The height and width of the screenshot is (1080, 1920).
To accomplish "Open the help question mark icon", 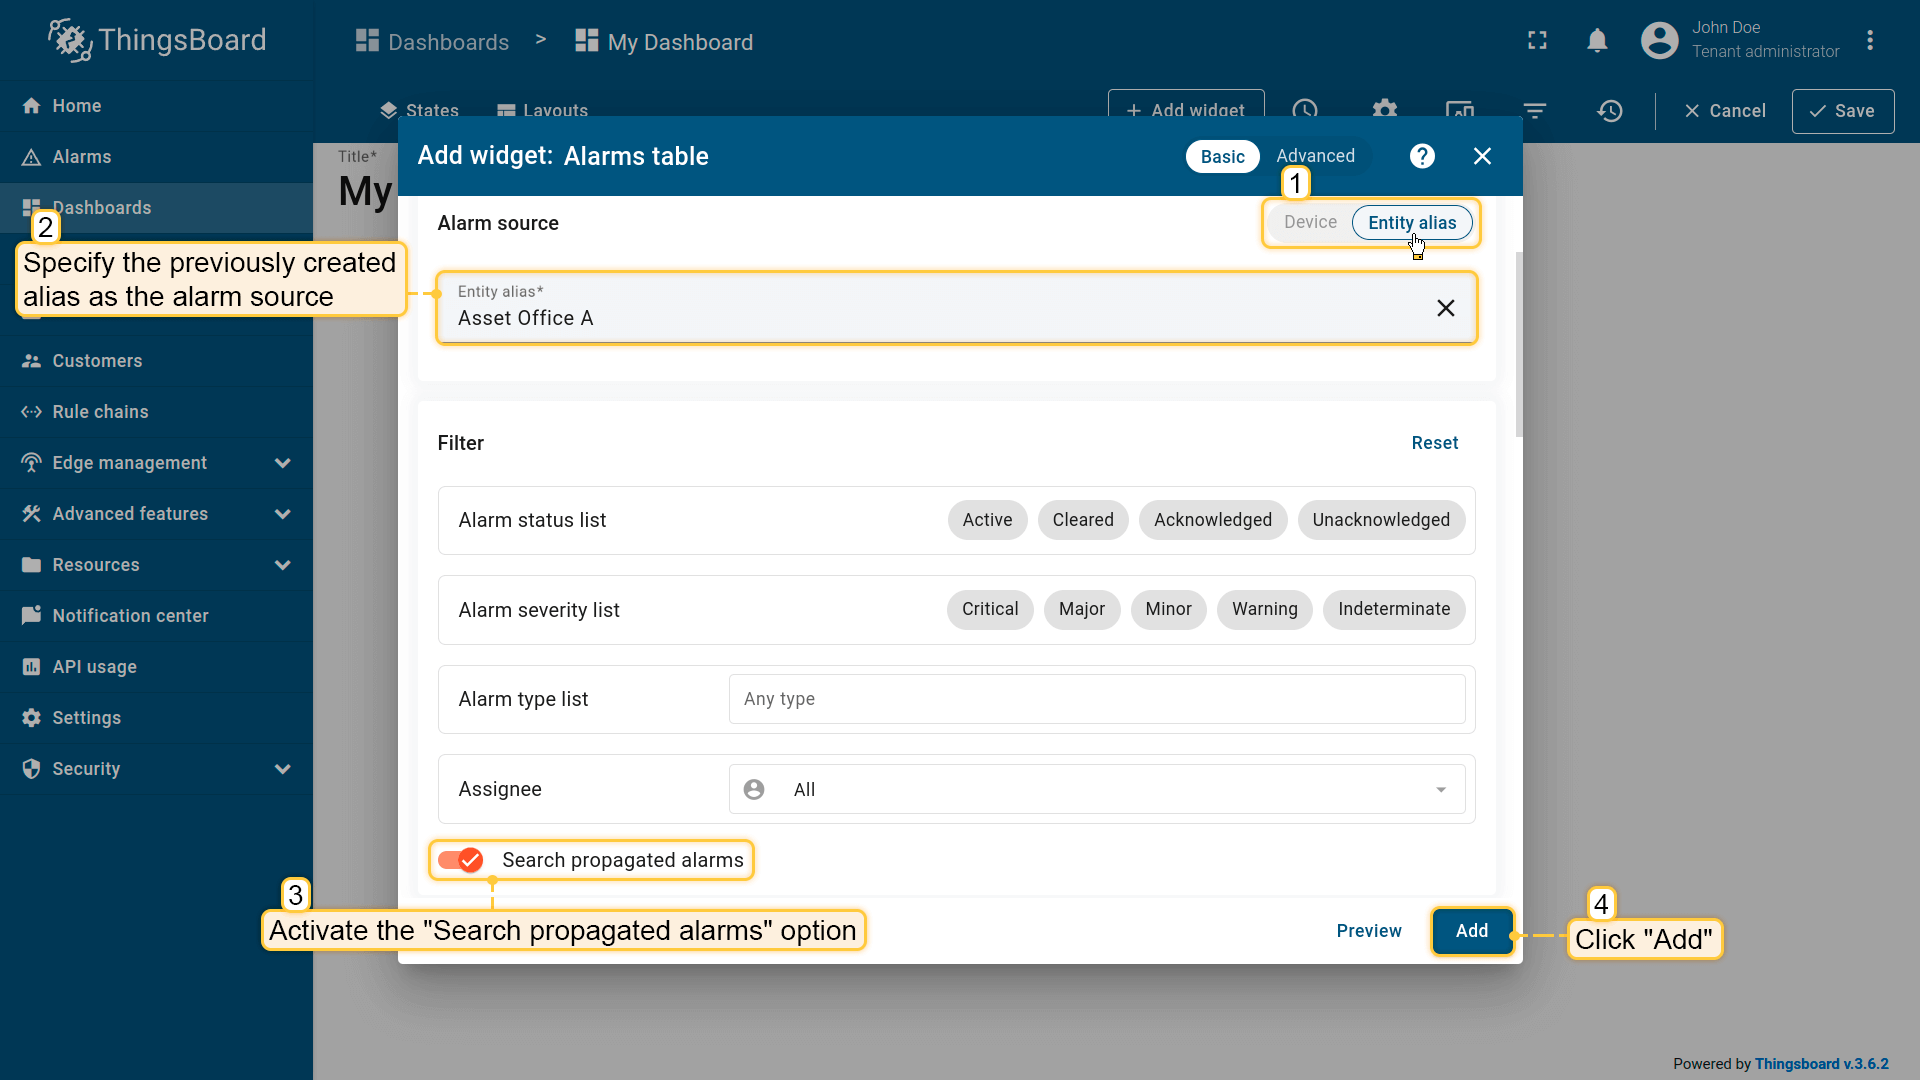I will pyautogui.click(x=1422, y=156).
